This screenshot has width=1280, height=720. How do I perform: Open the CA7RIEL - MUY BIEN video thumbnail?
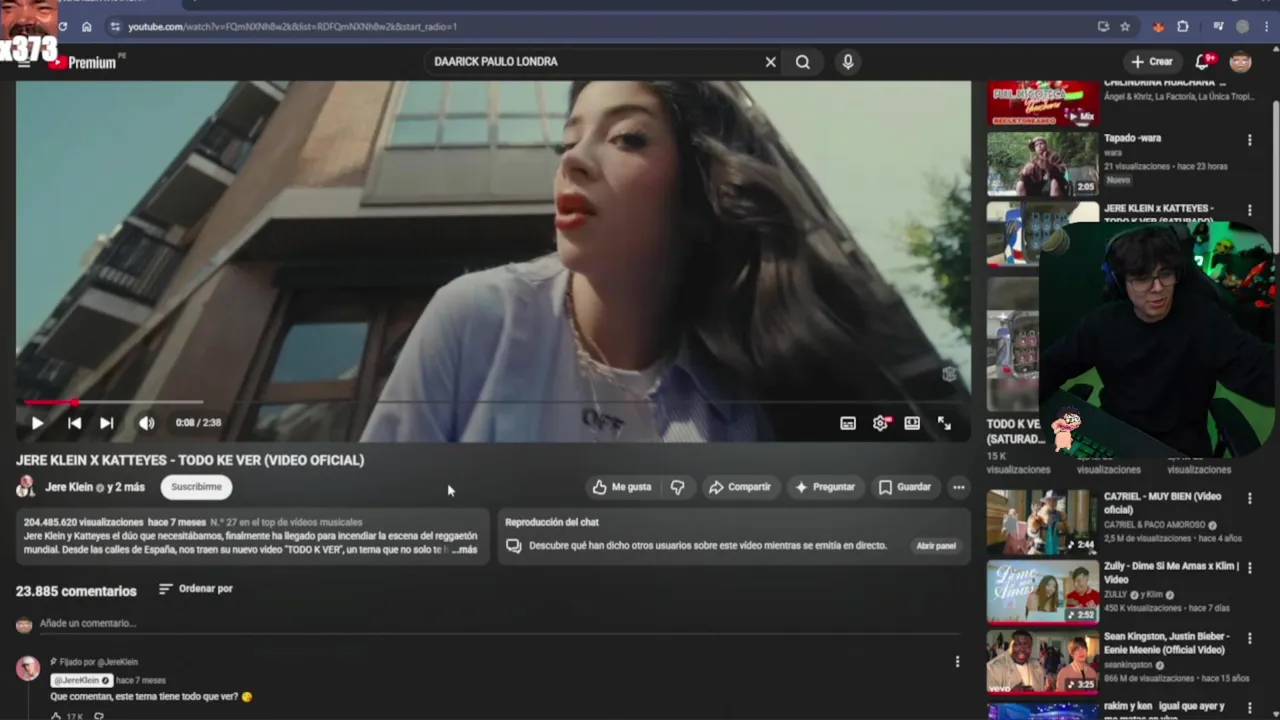click(1043, 521)
